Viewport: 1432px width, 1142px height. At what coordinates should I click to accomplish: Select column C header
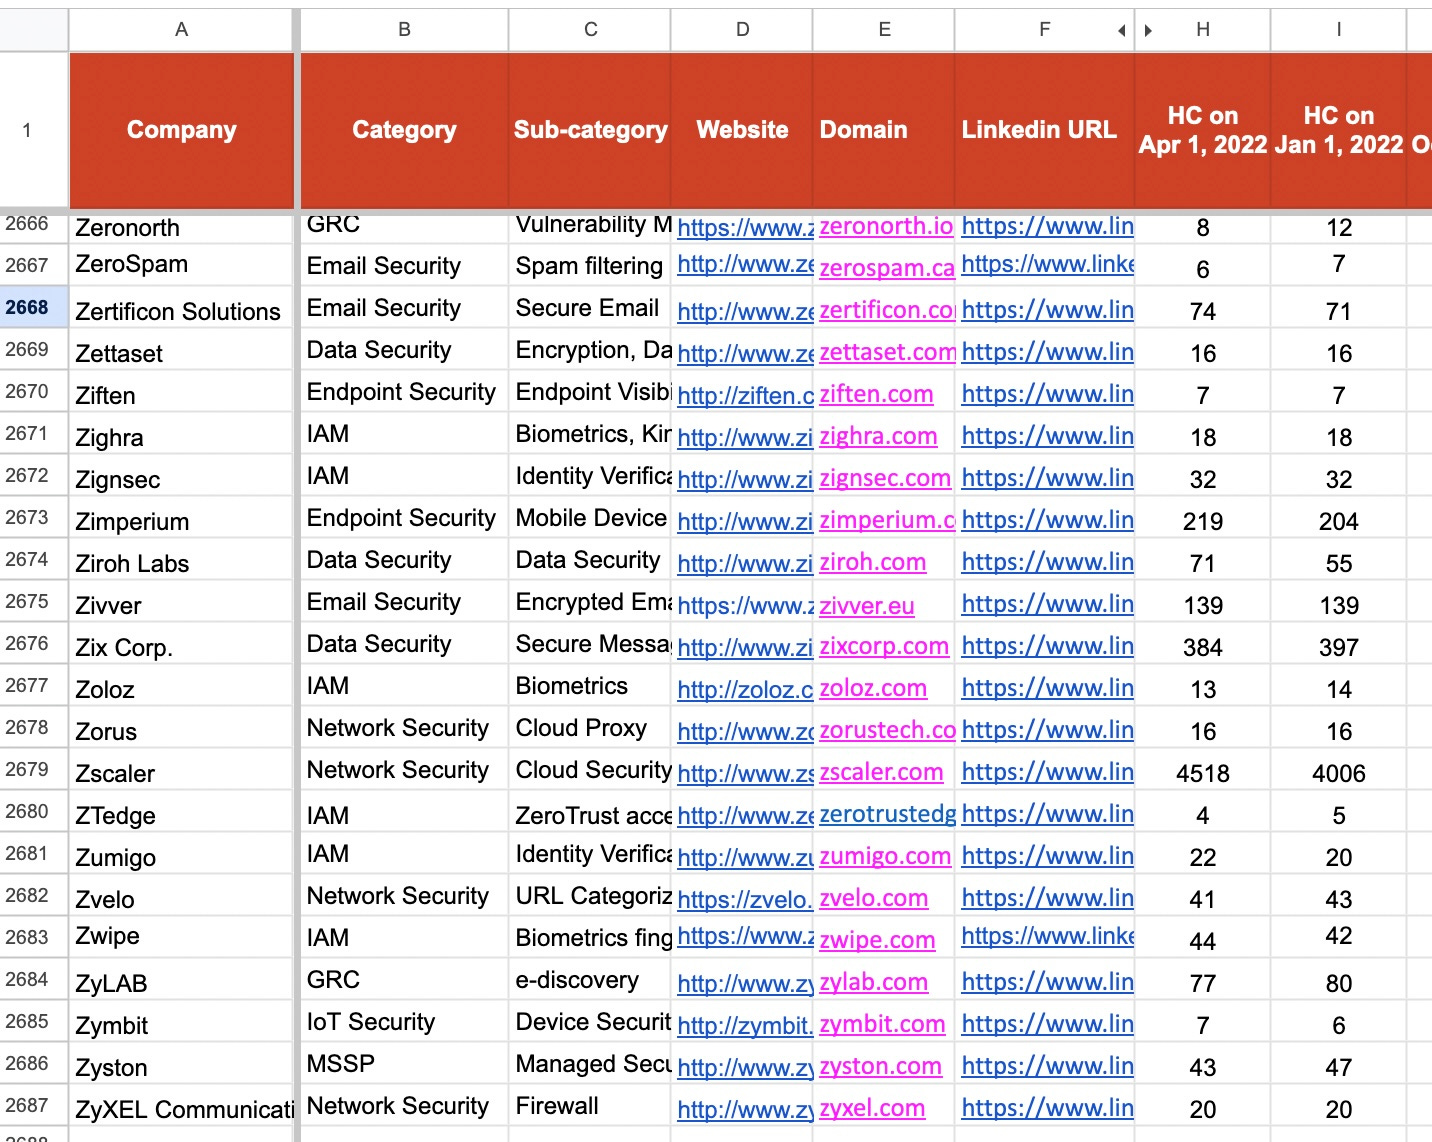pyautogui.click(x=590, y=30)
